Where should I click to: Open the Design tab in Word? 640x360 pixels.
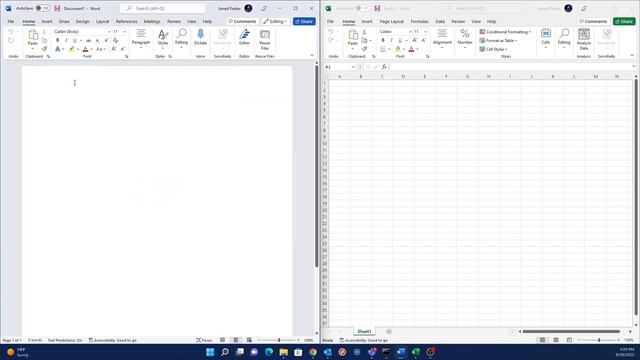click(82, 21)
